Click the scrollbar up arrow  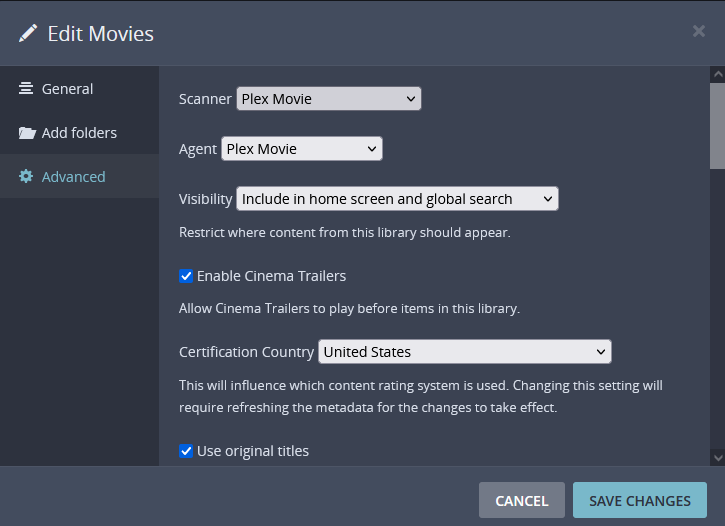(717, 74)
